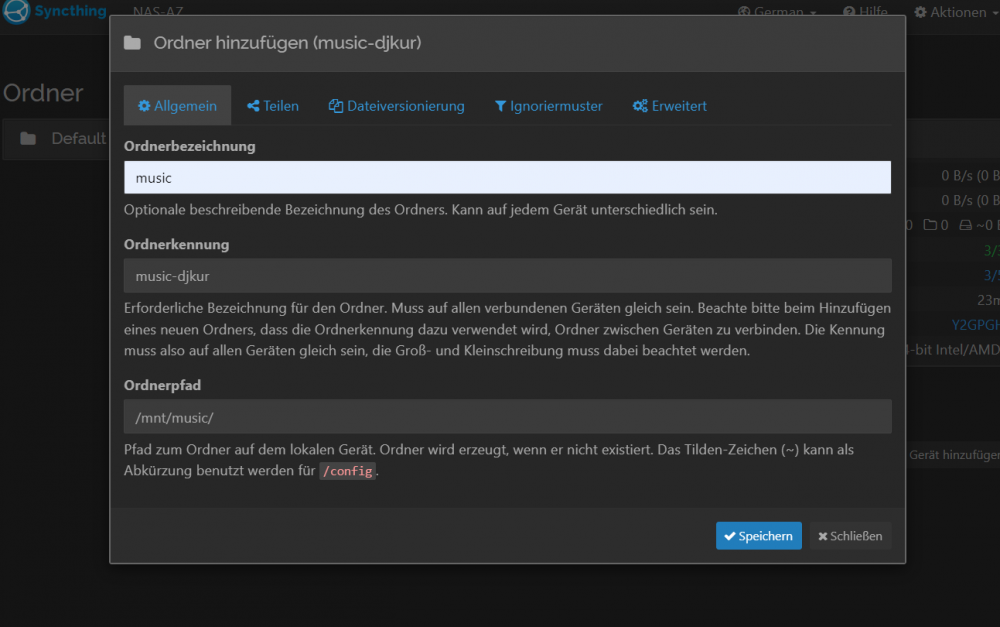Click the Syncthing logo icon
The width and height of the screenshot is (1000, 627).
coord(17,11)
